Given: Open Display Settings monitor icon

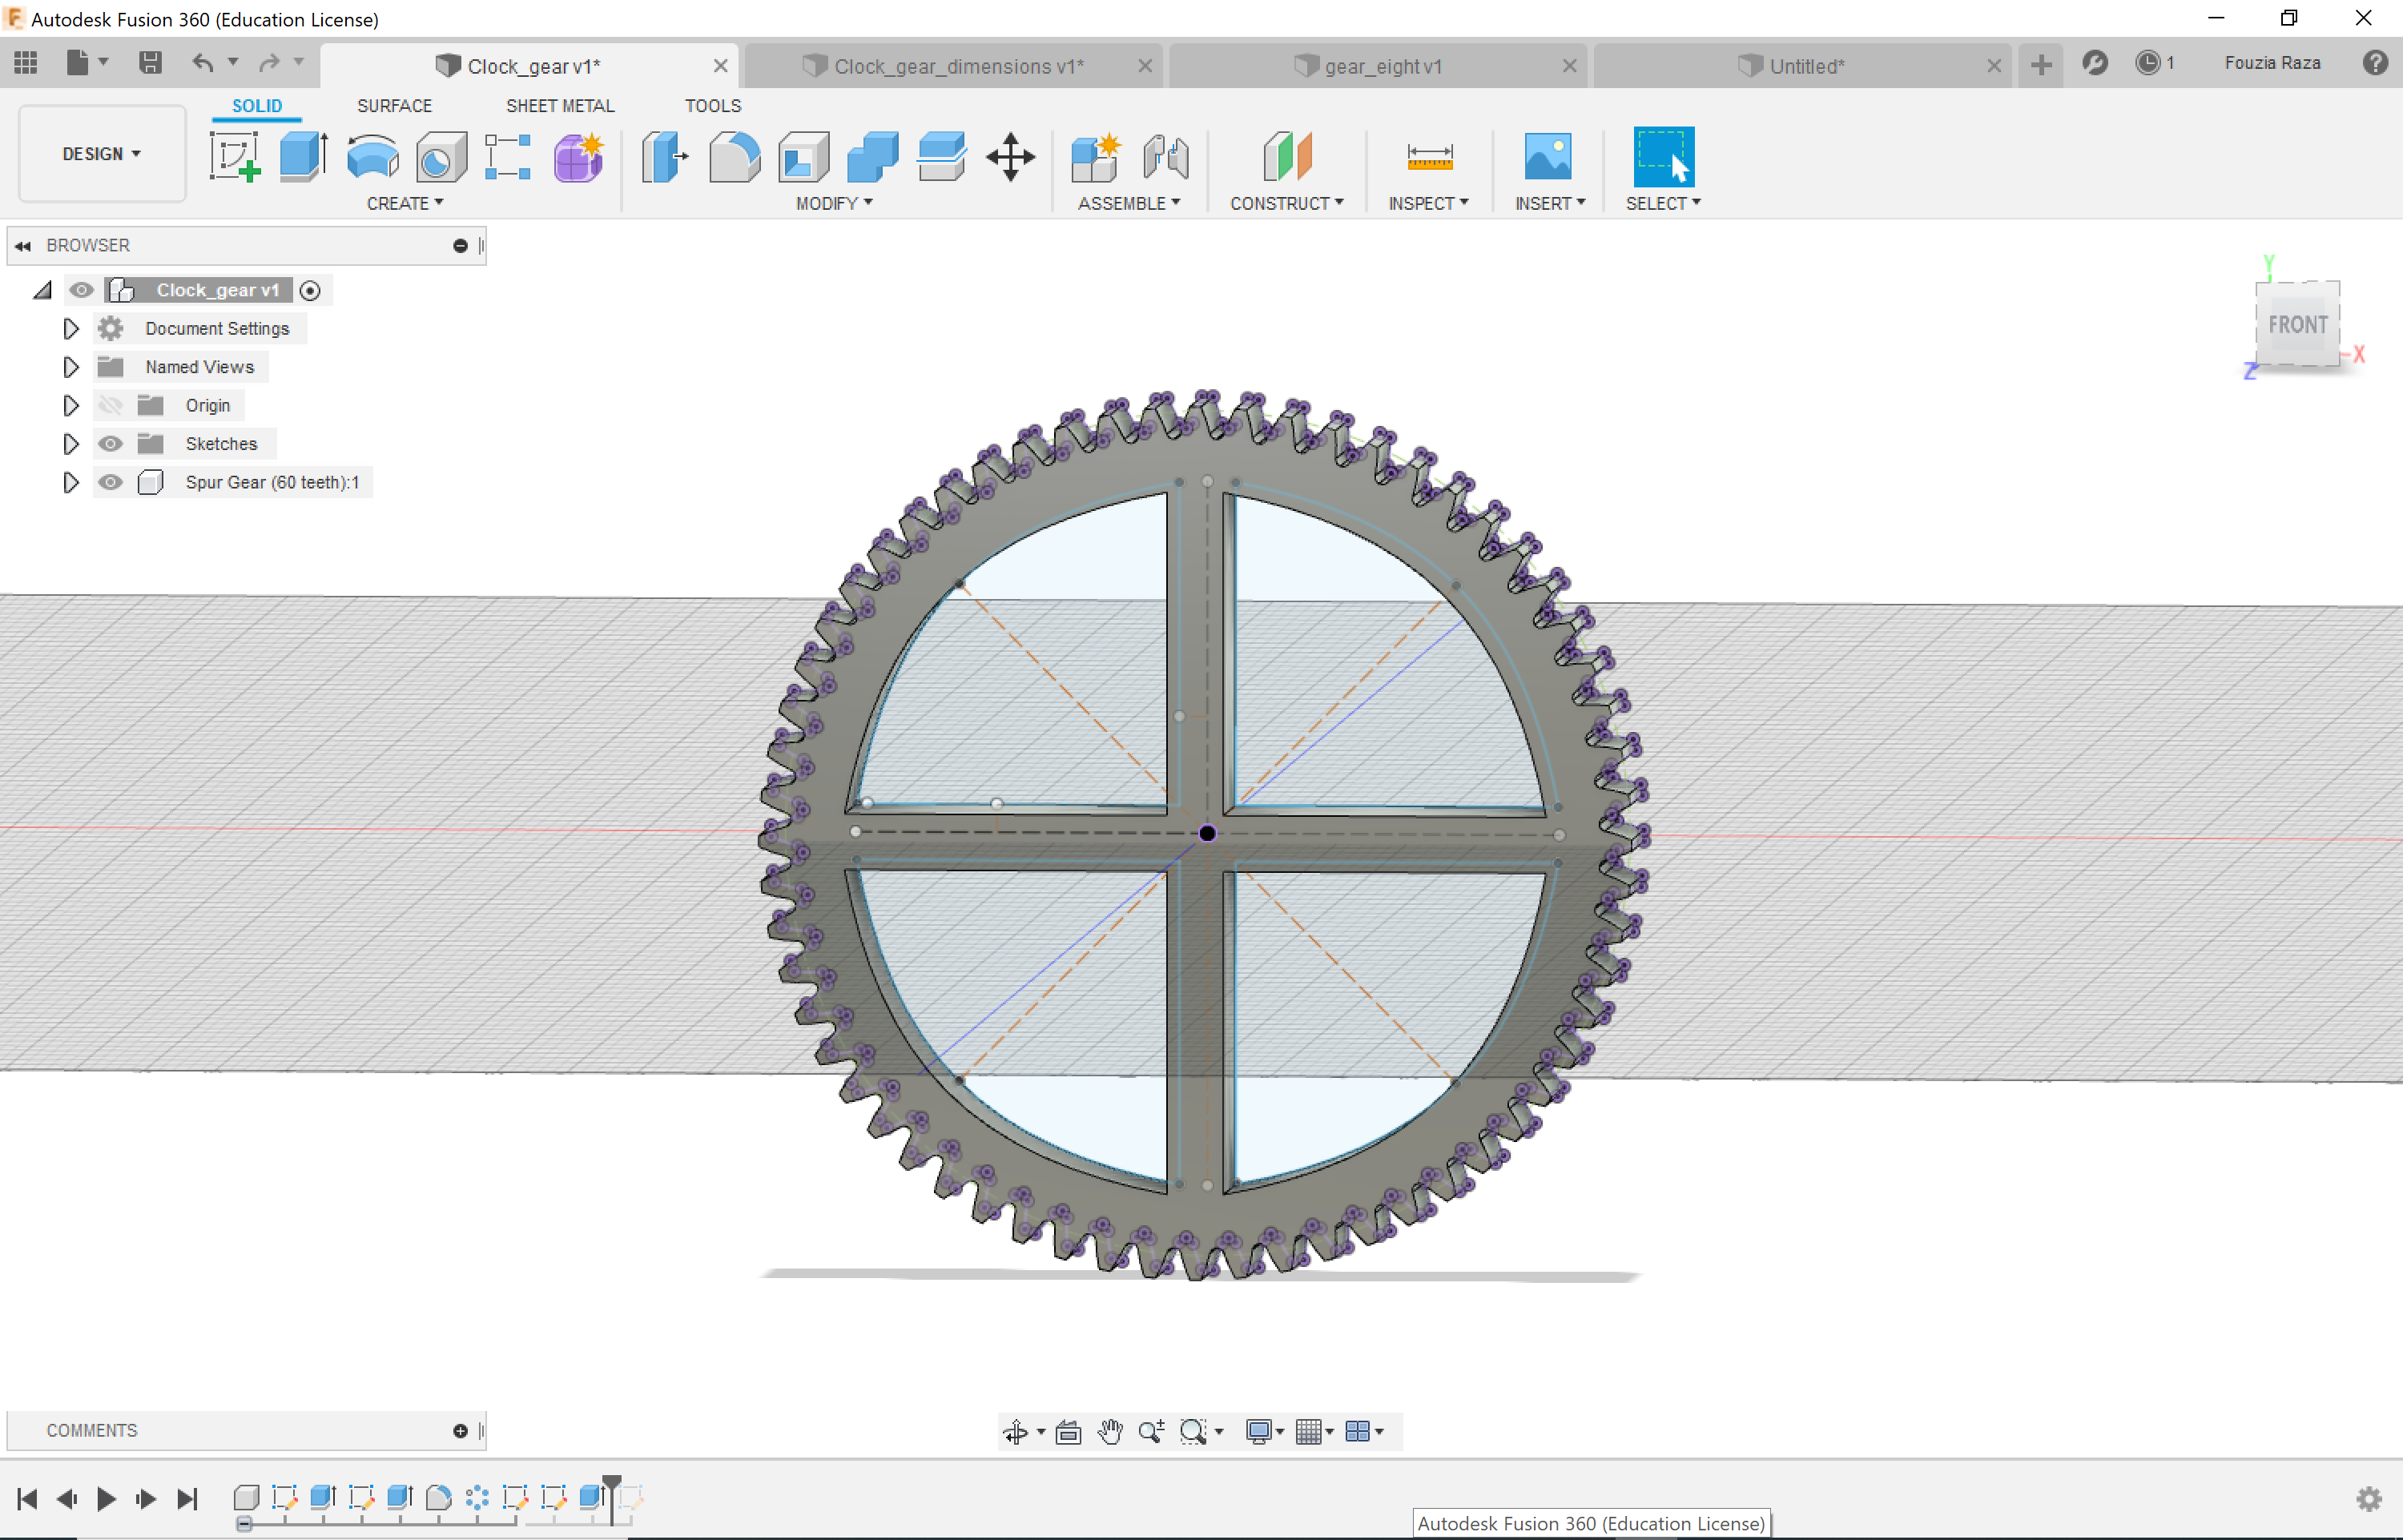Looking at the screenshot, I should (x=1258, y=1432).
